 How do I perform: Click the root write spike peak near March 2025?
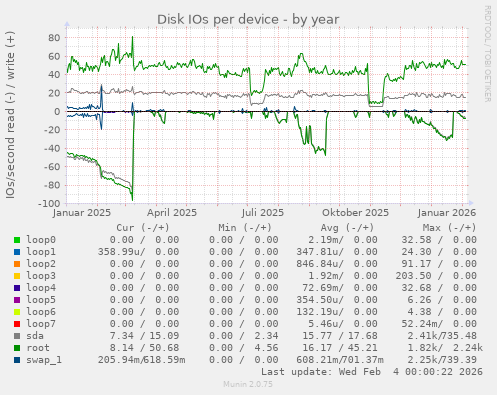click(132, 37)
